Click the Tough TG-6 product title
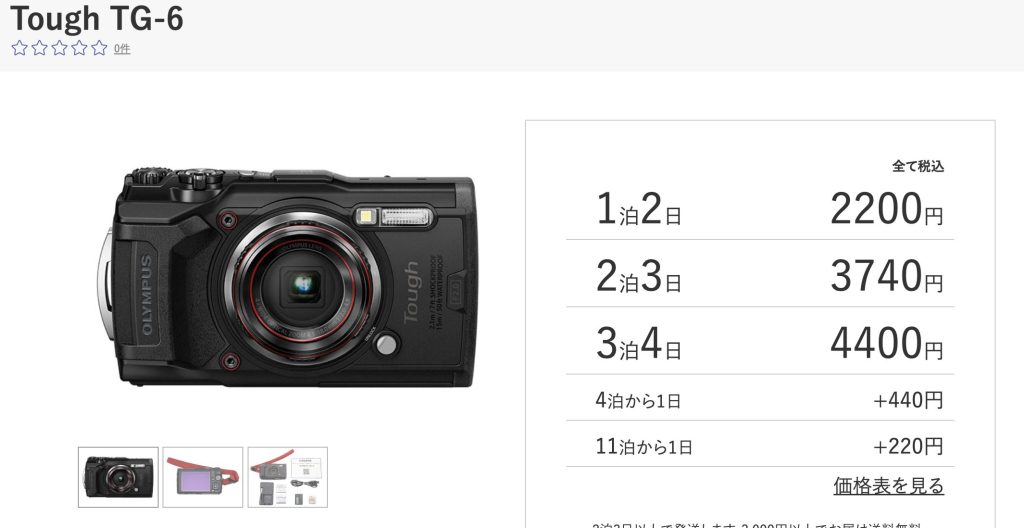The height and width of the screenshot is (528, 1024). point(97,18)
